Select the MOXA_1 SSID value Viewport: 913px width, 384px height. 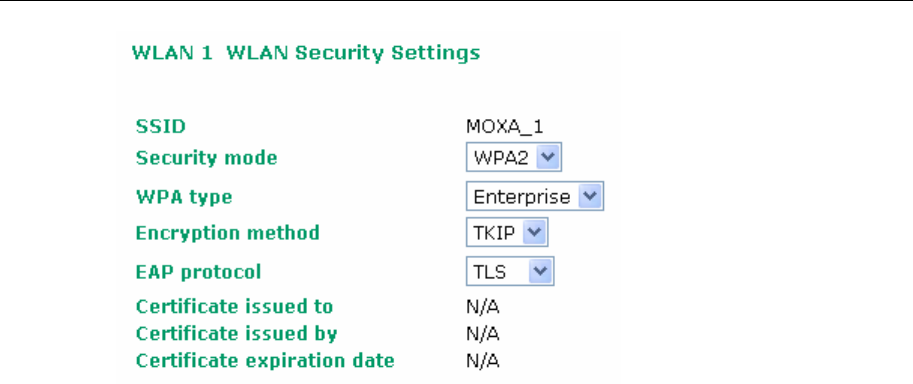504,127
